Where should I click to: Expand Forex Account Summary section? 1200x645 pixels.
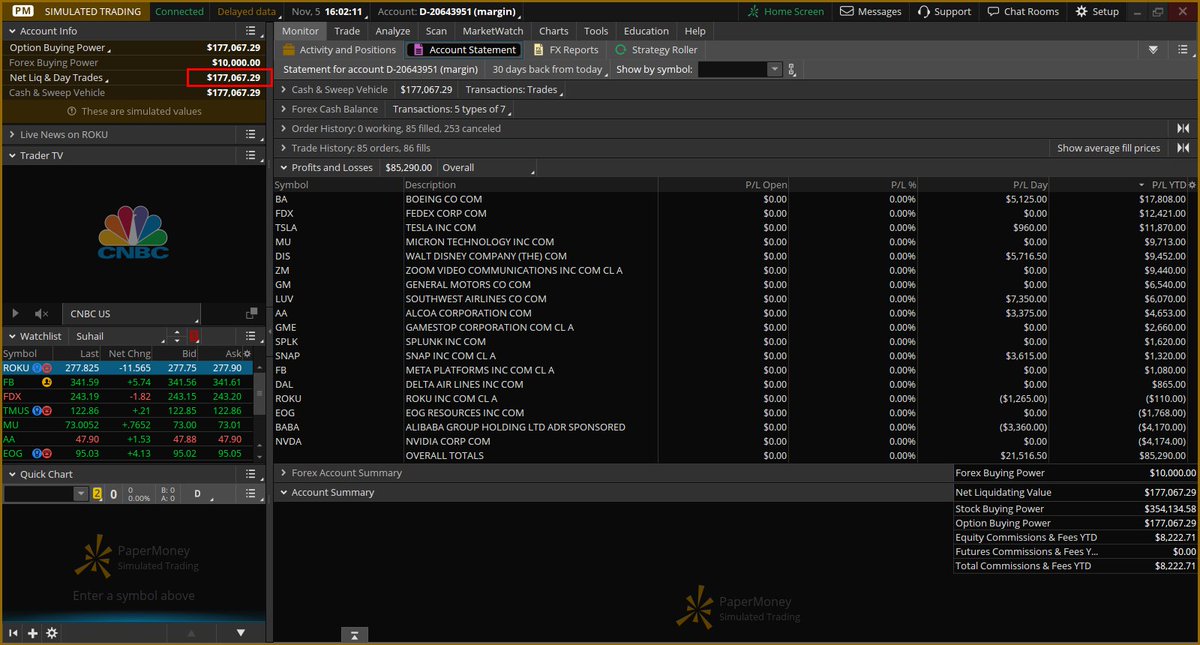(x=284, y=473)
